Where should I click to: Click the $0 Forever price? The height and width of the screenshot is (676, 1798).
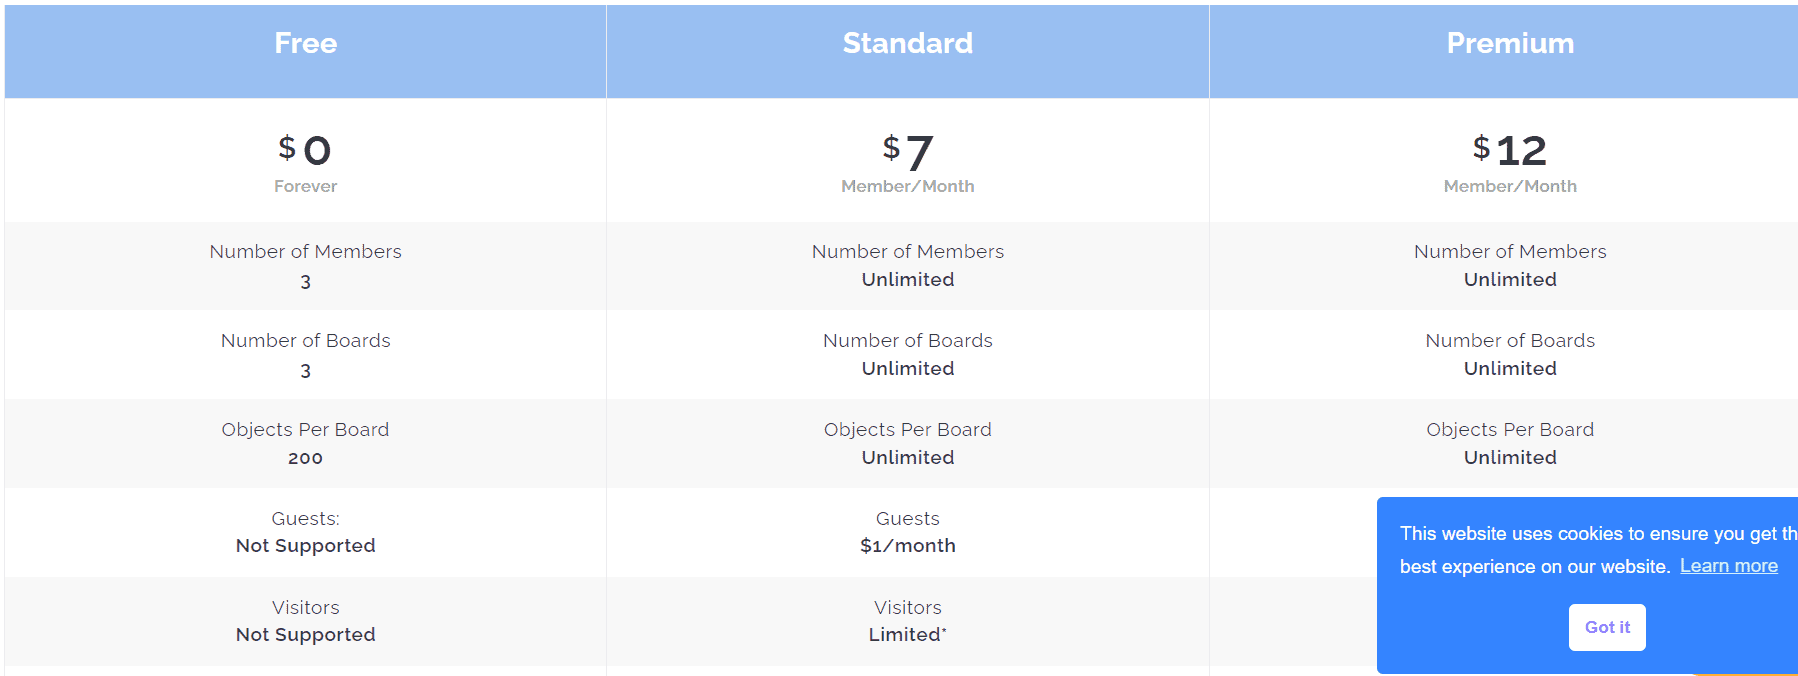click(305, 160)
